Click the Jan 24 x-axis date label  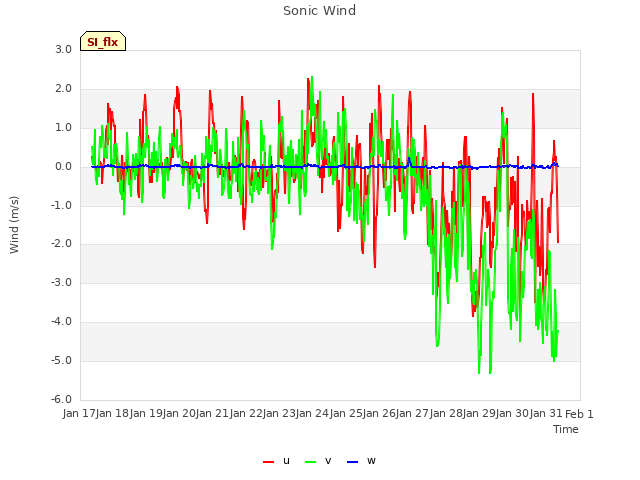click(312, 414)
